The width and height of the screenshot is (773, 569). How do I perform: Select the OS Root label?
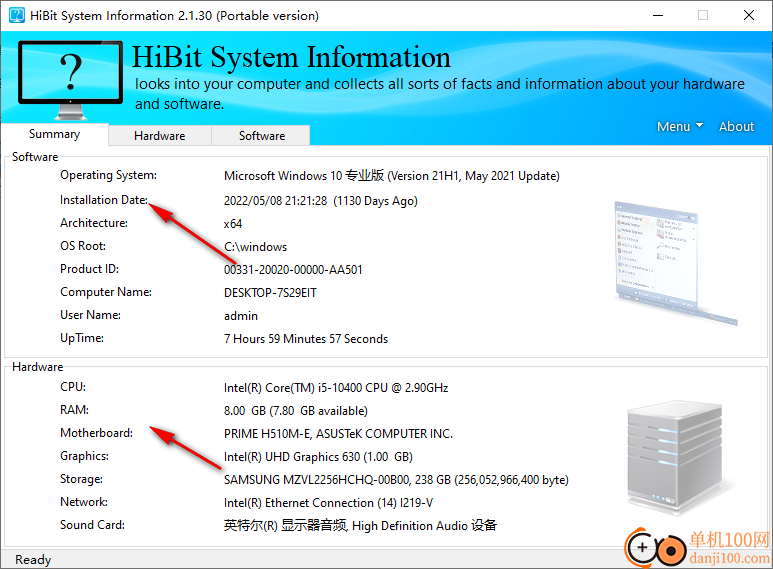point(83,246)
